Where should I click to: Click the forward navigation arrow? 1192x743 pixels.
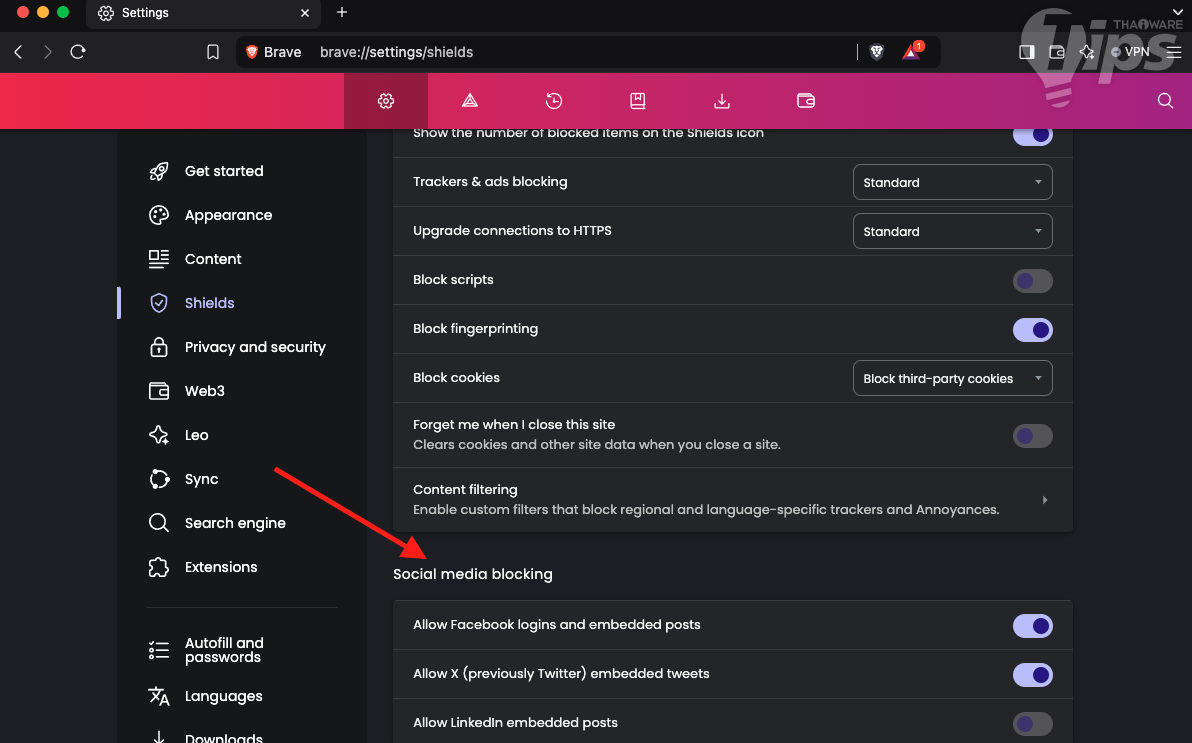(48, 52)
